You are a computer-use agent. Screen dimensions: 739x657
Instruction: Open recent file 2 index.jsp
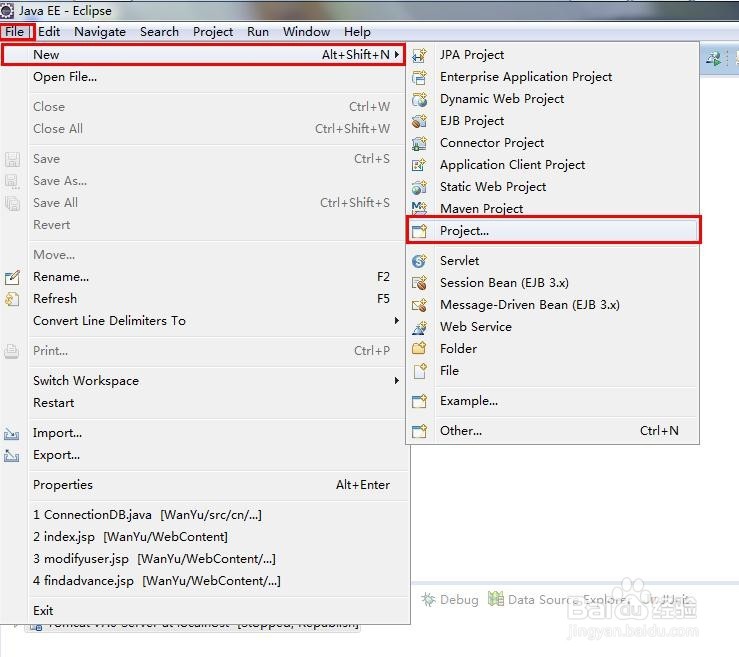(x=203, y=537)
